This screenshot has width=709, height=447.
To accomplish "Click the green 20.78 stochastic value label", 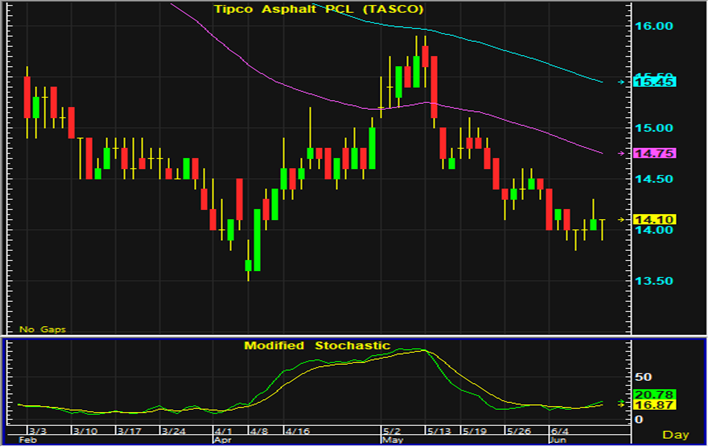I will click(x=654, y=394).
